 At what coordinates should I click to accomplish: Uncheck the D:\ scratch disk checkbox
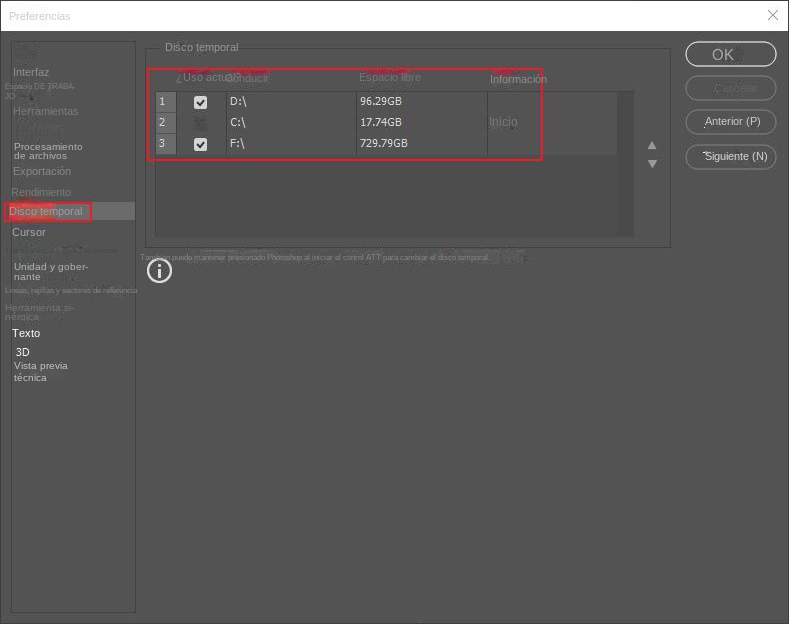pos(200,102)
